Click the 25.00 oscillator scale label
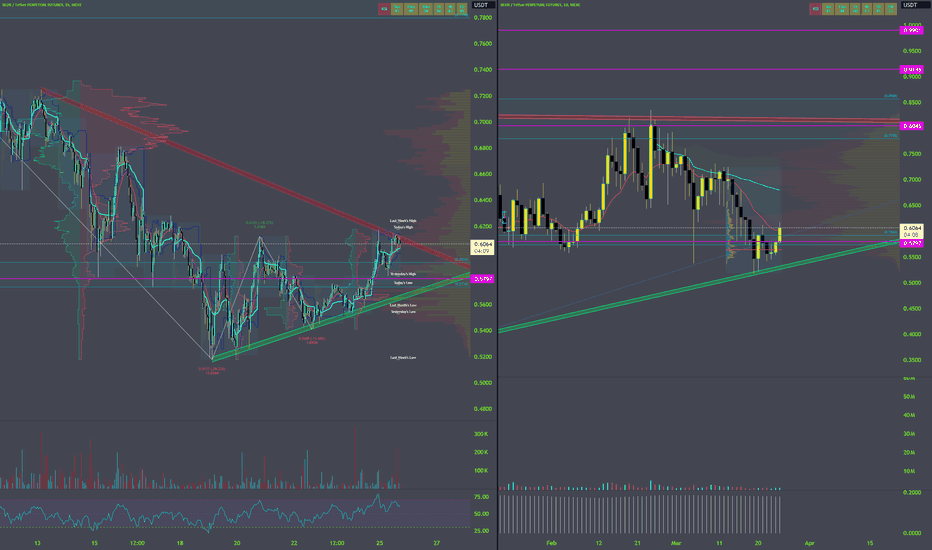 (x=481, y=531)
